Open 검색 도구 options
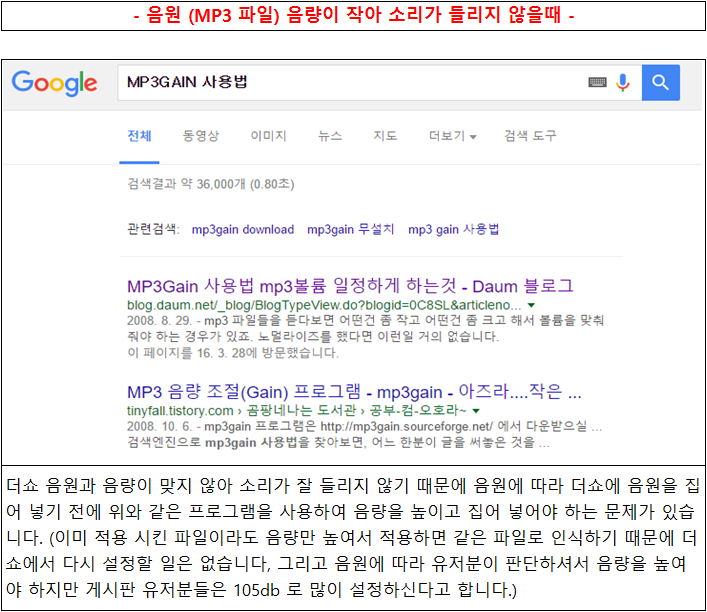Screen dimensions: 707x612 tap(530, 136)
